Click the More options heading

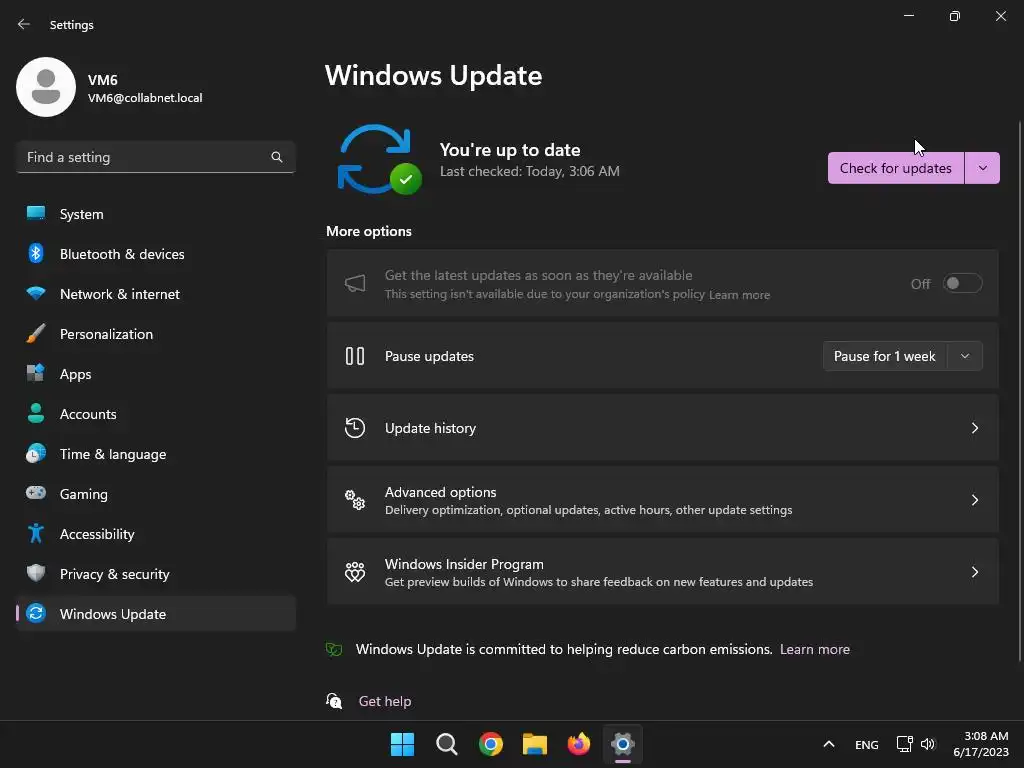tap(369, 231)
